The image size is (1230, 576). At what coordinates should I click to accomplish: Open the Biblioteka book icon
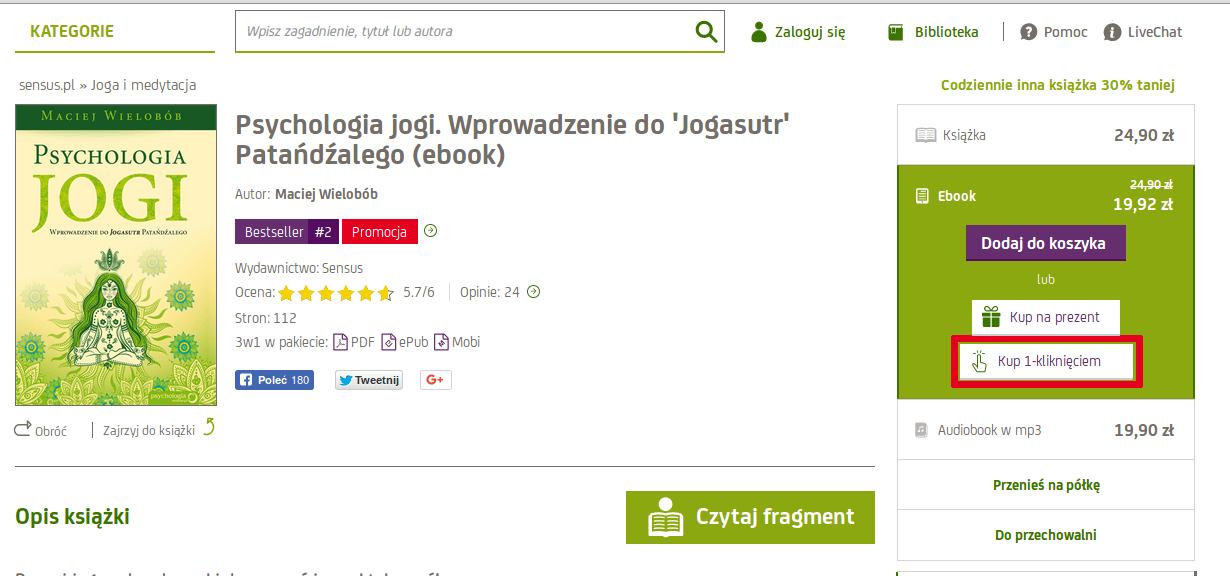pyautogui.click(x=896, y=32)
